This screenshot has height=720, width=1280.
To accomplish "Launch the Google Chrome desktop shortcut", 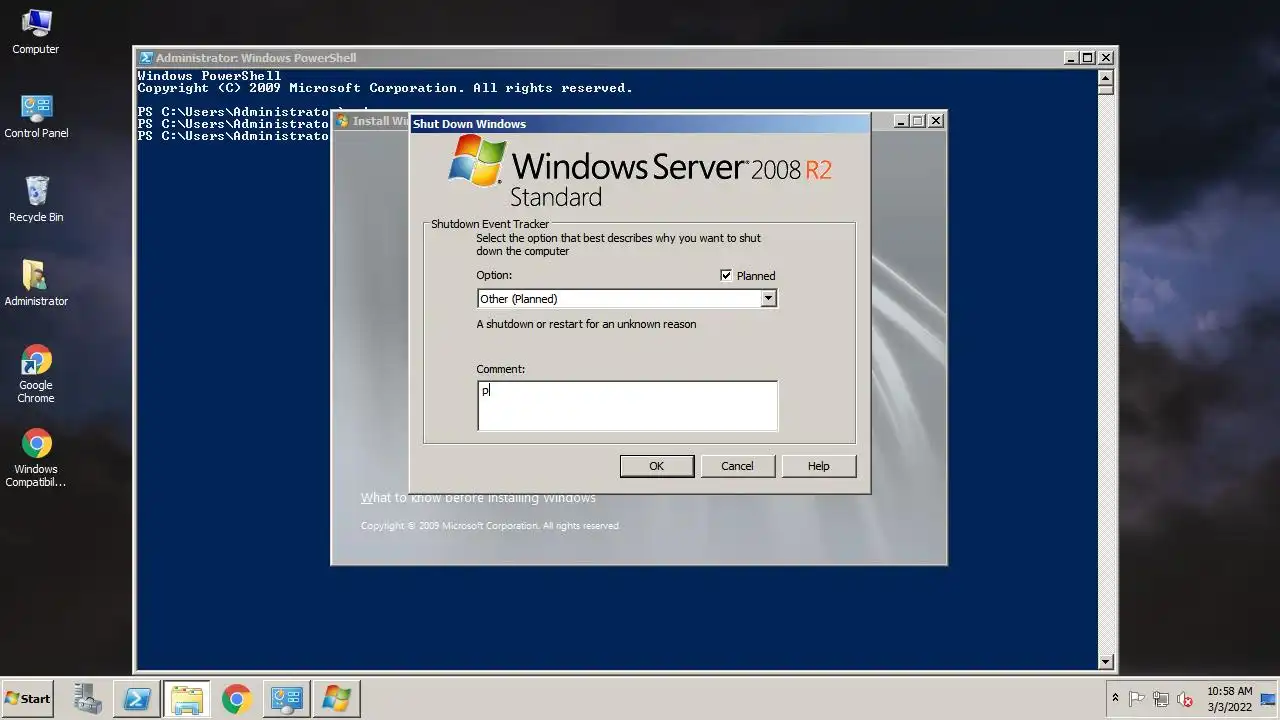I will coord(36,373).
